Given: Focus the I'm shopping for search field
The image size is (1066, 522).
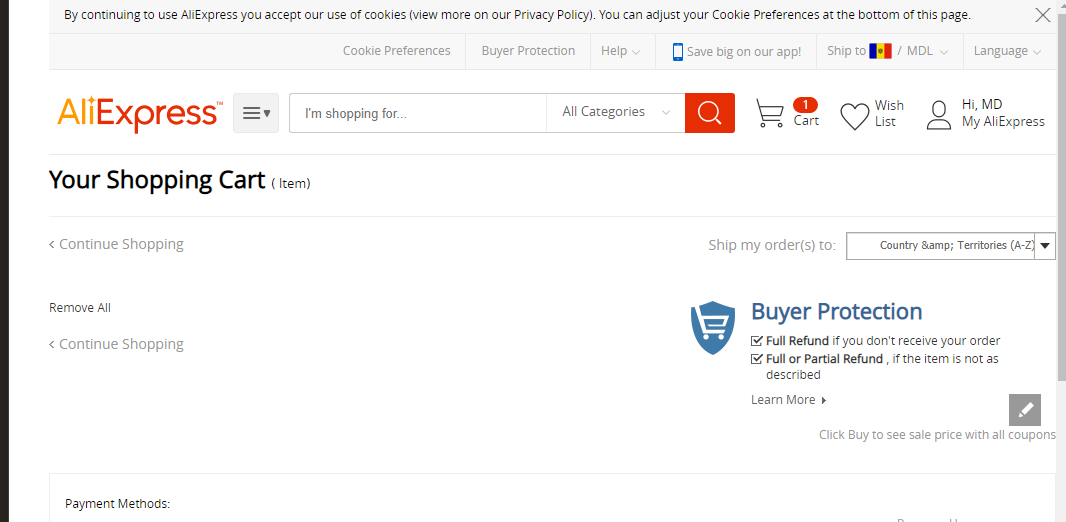Looking at the screenshot, I should [x=418, y=113].
